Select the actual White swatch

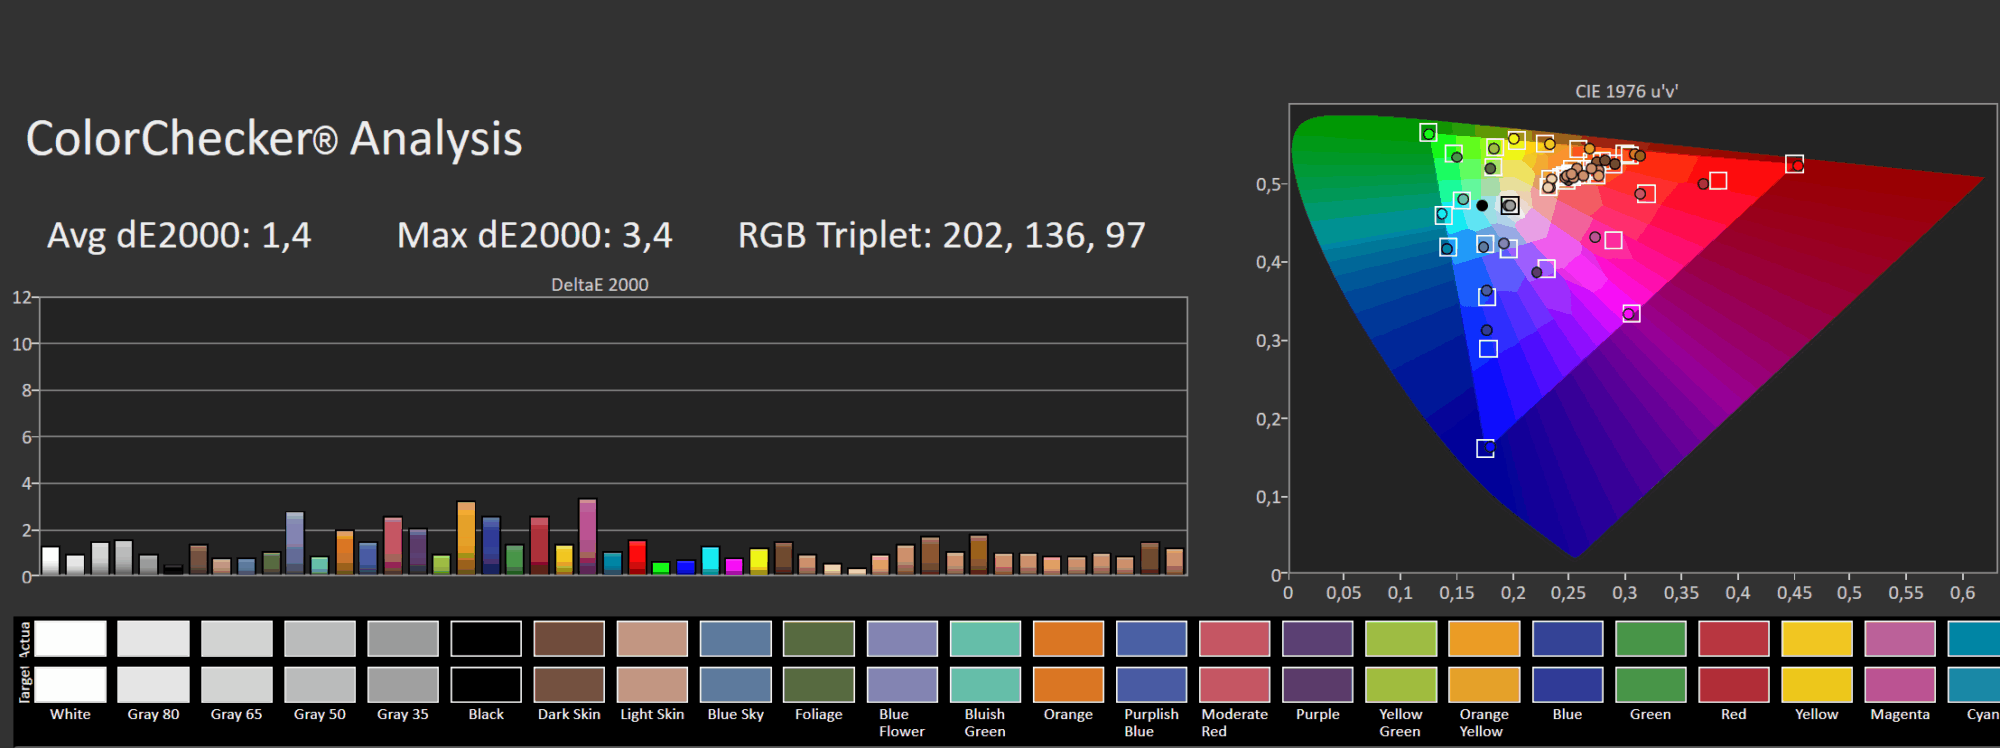click(70, 638)
